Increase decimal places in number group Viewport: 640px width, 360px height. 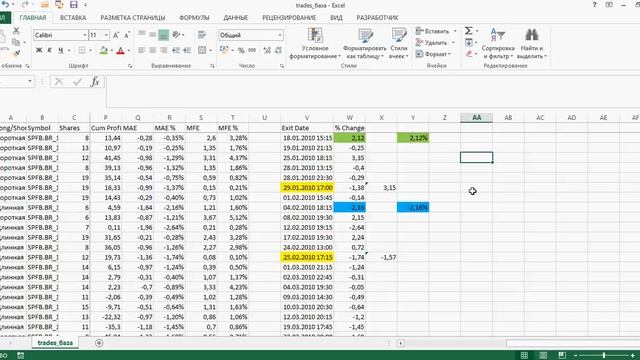point(267,50)
